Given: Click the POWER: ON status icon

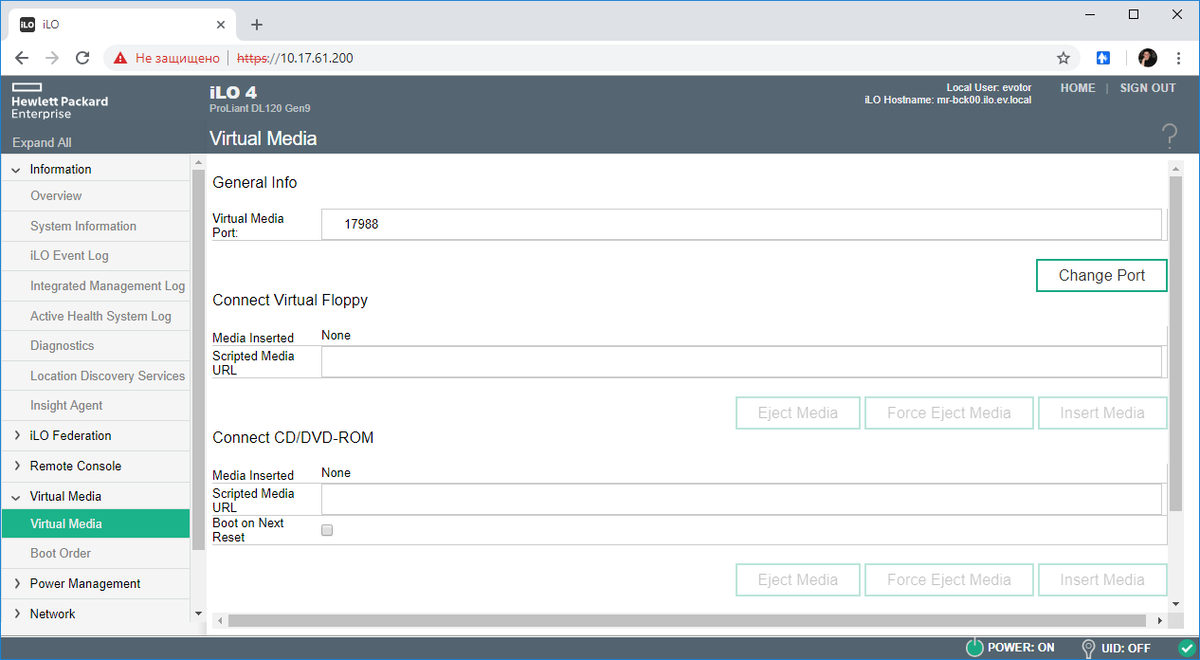Looking at the screenshot, I should pyautogui.click(x=974, y=648).
